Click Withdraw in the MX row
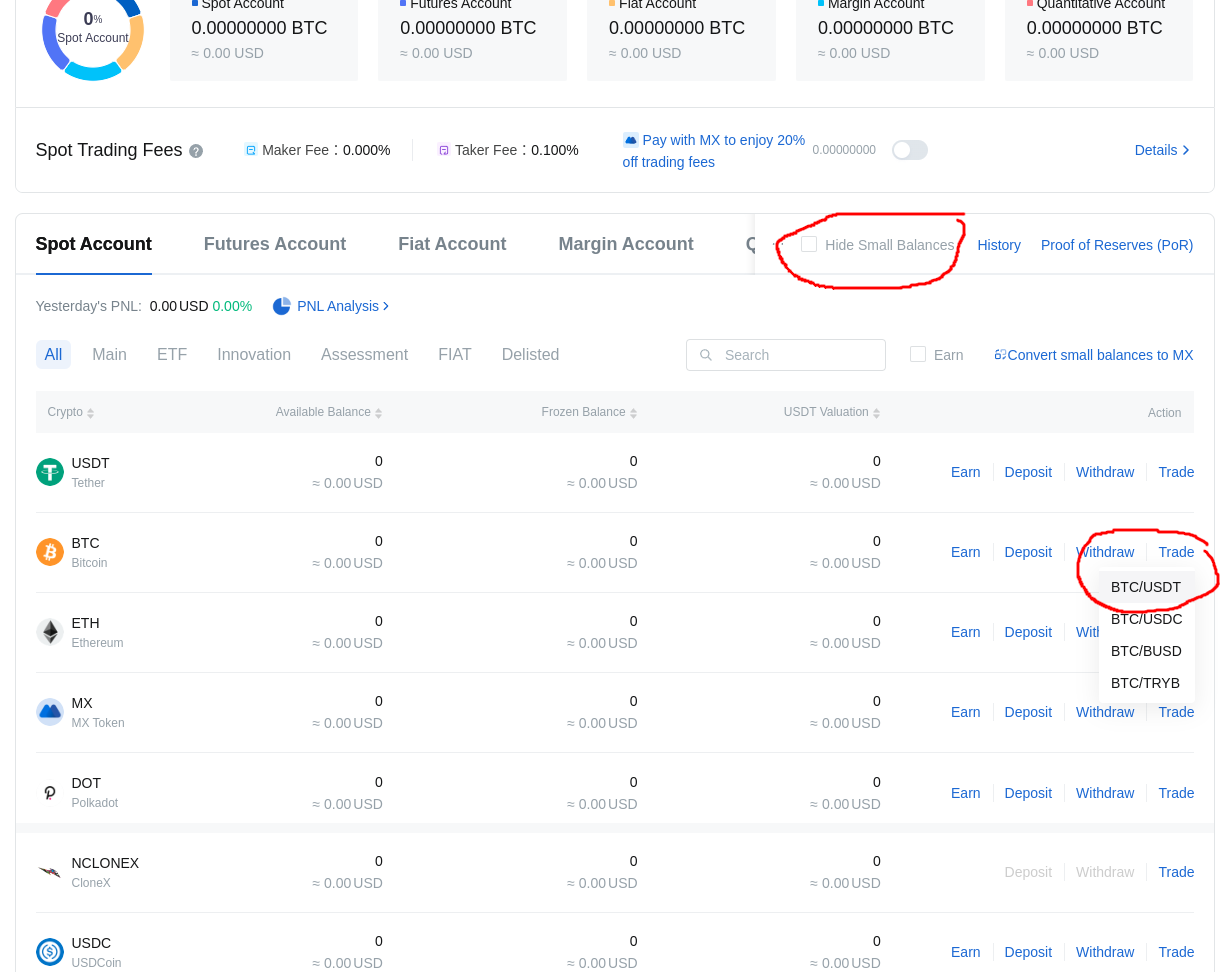 pos(1105,712)
